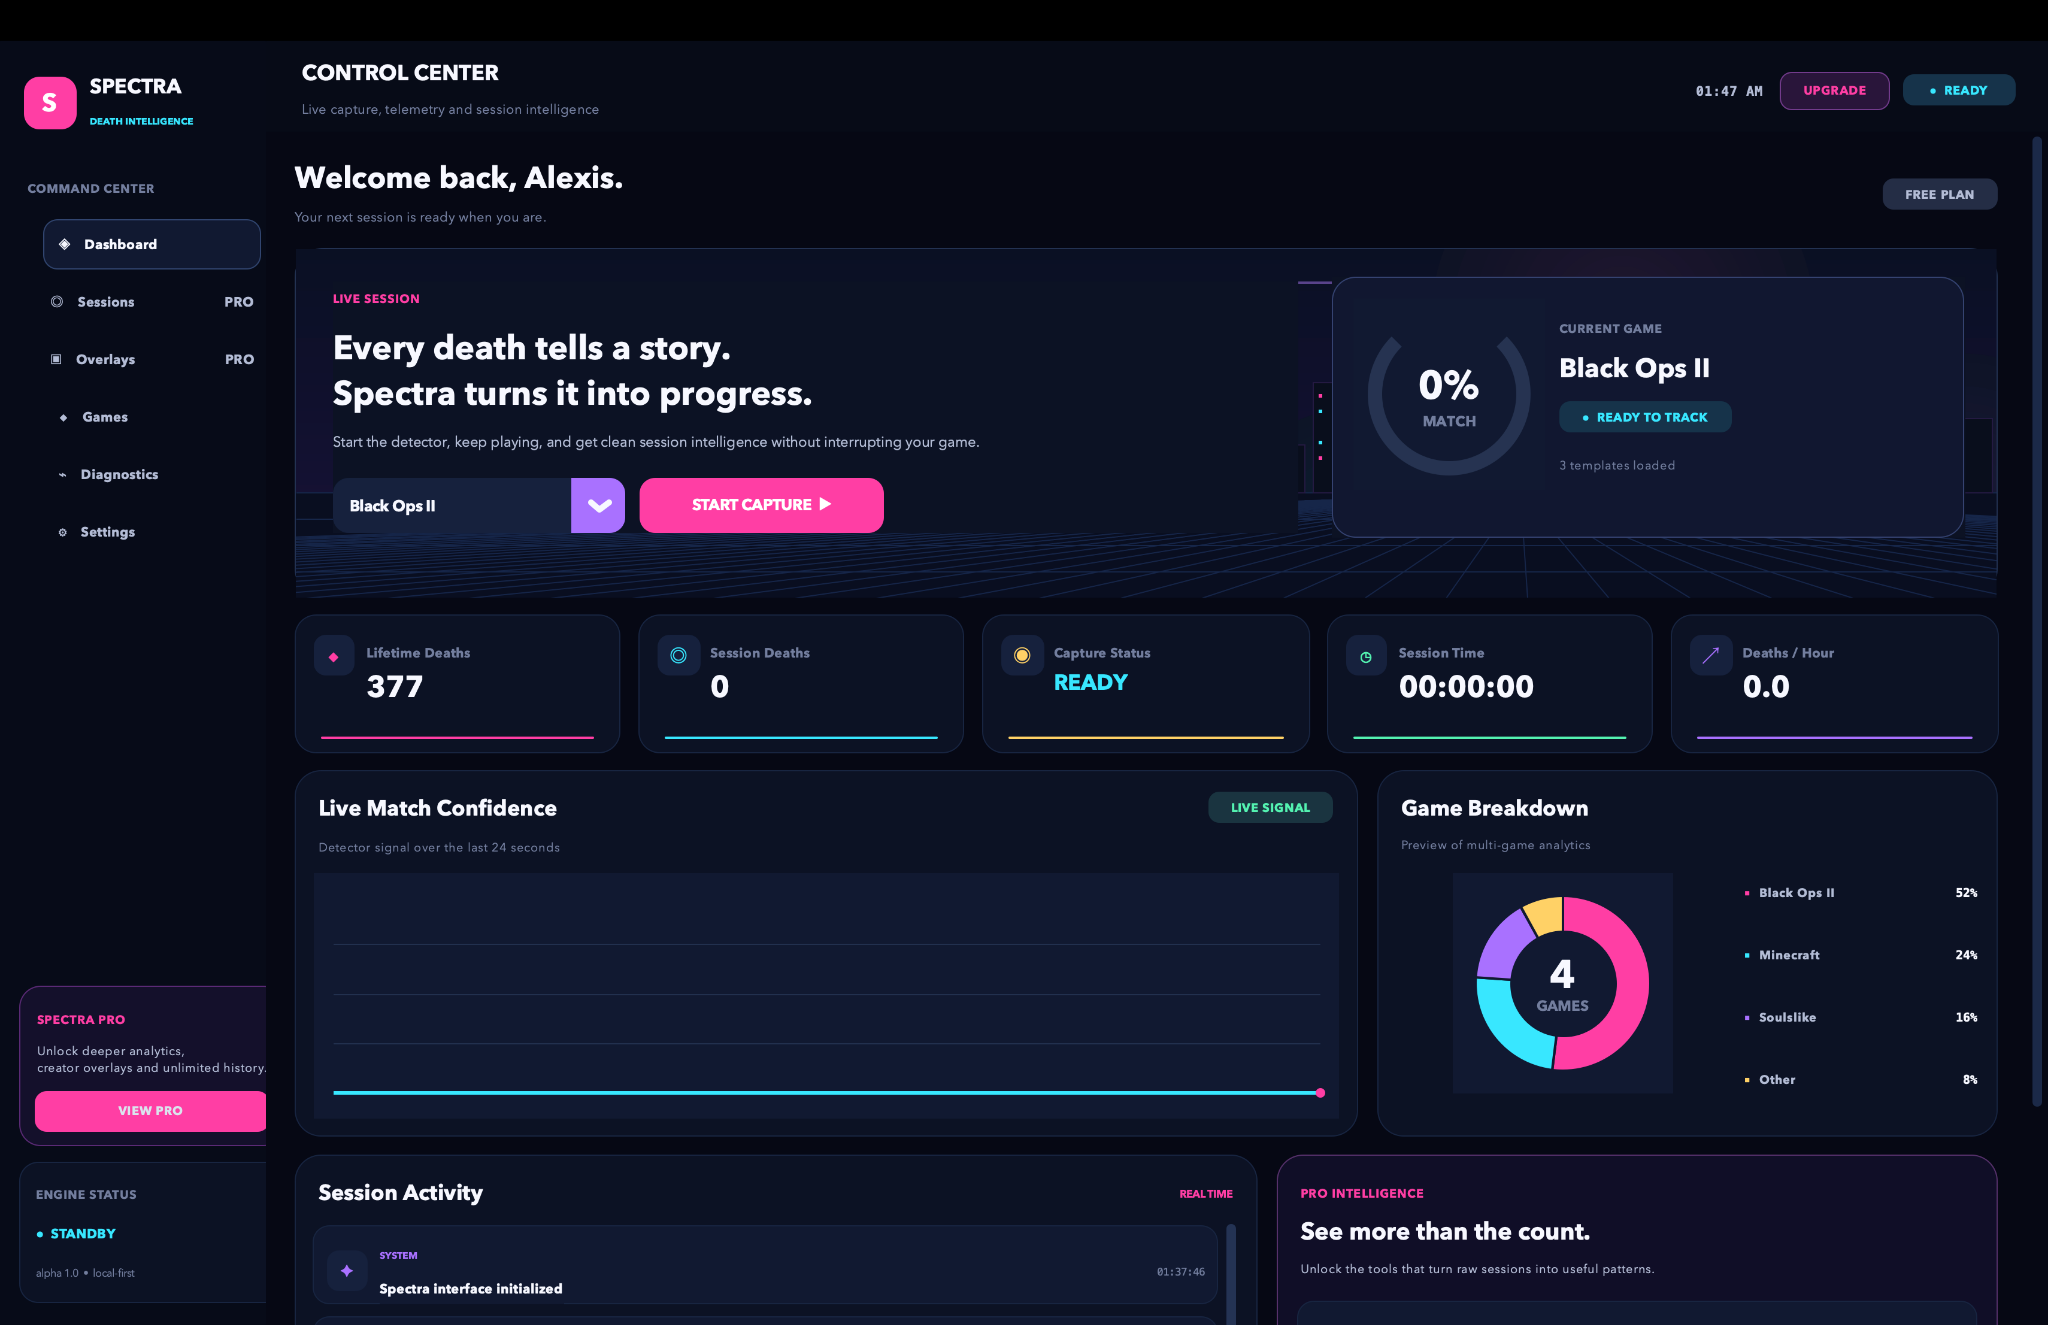This screenshot has width=2048, height=1325.
Task: Click the Settings gear icon
Action: [62, 532]
